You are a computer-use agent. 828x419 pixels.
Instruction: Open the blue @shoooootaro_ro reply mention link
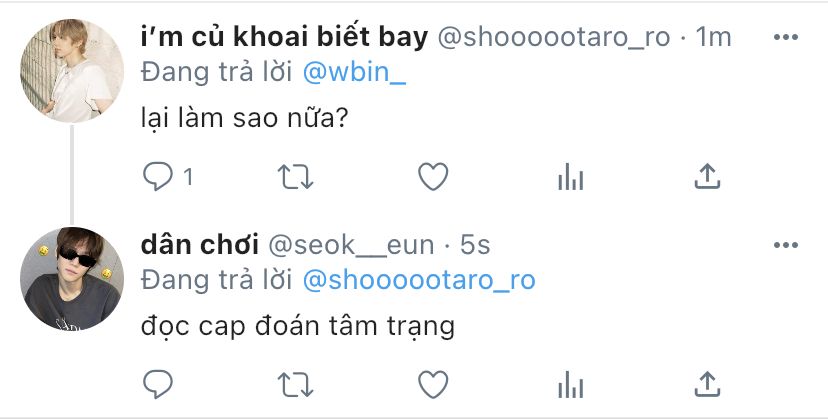[x=419, y=280]
